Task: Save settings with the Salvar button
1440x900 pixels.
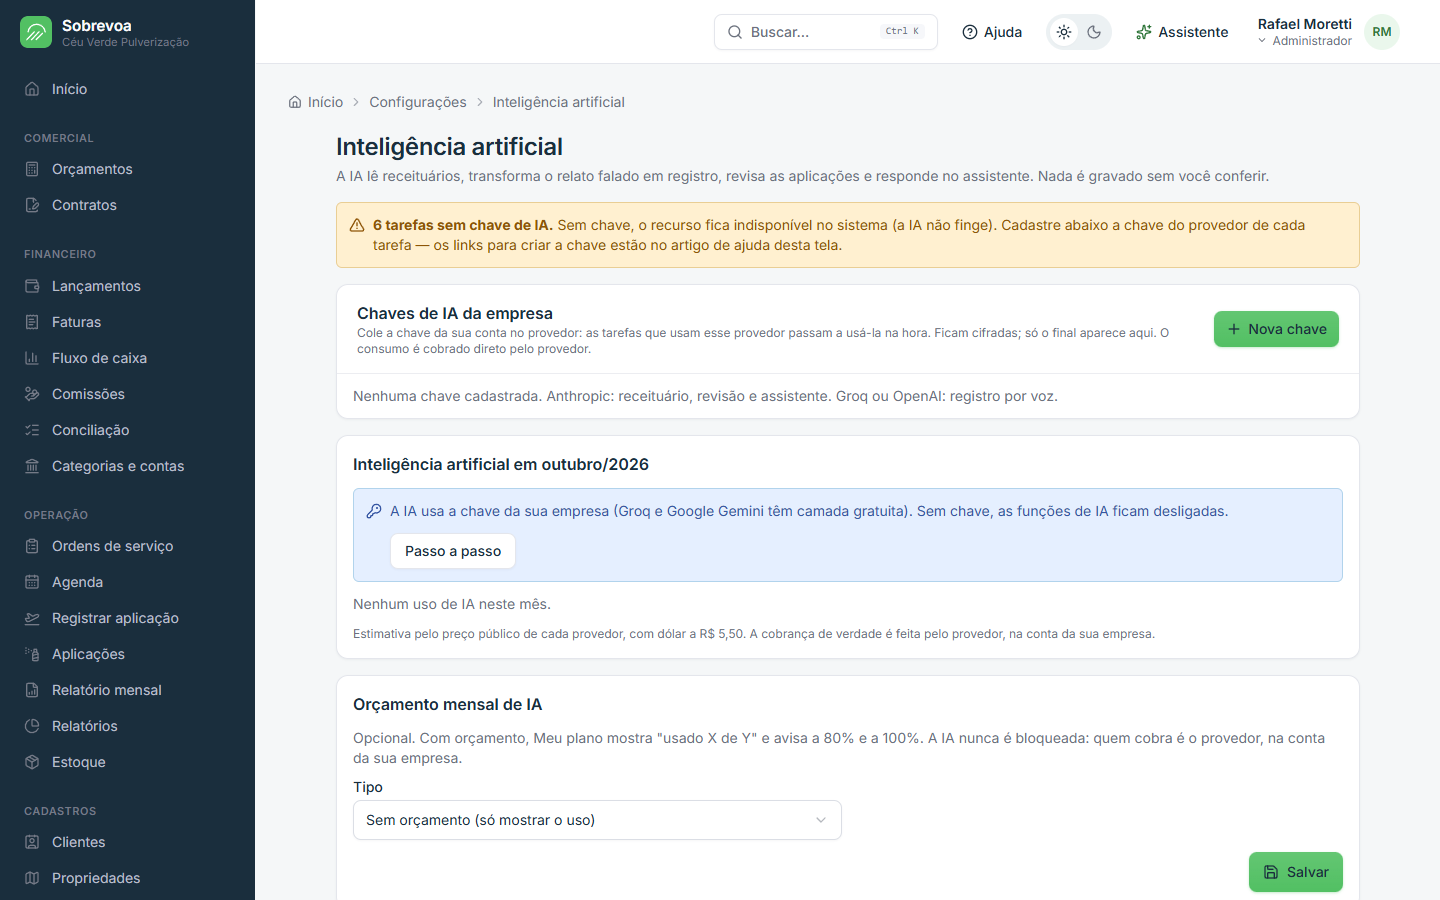Action: coord(1296,872)
